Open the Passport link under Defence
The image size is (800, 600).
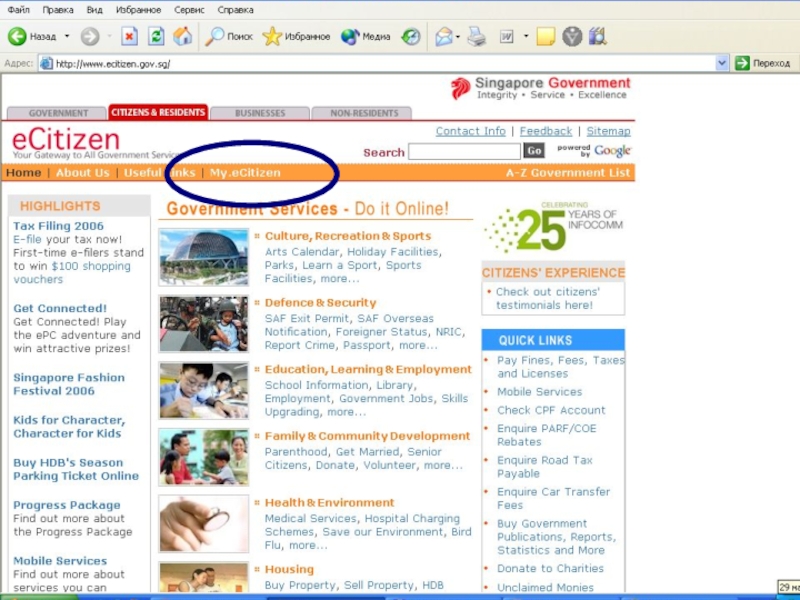[367, 345]
